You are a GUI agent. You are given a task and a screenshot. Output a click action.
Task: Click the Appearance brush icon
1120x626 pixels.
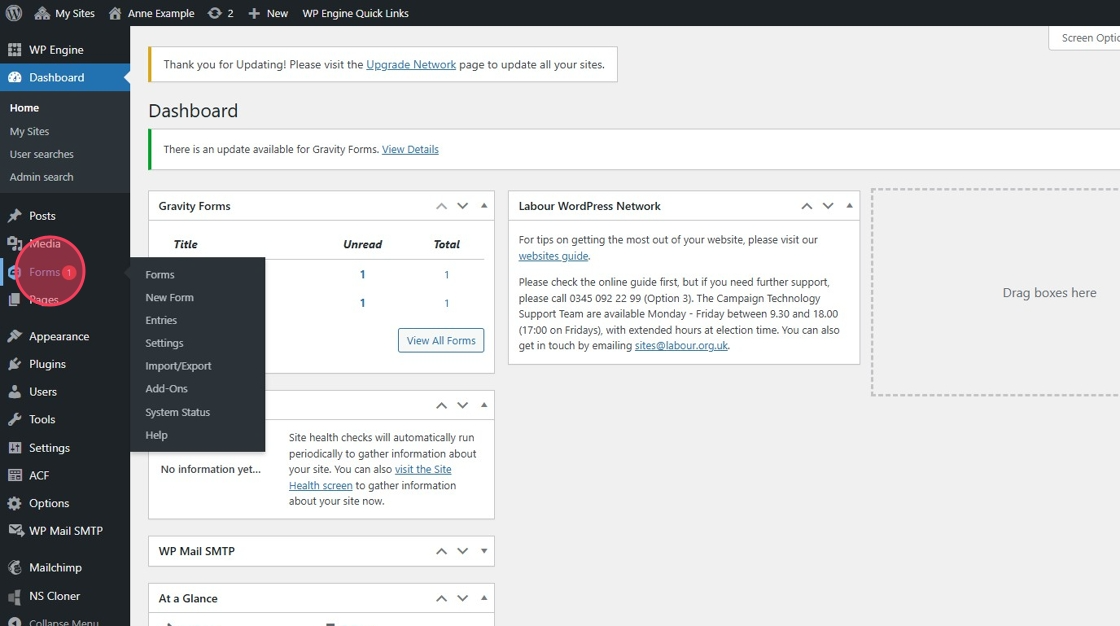tap(14, 336)
